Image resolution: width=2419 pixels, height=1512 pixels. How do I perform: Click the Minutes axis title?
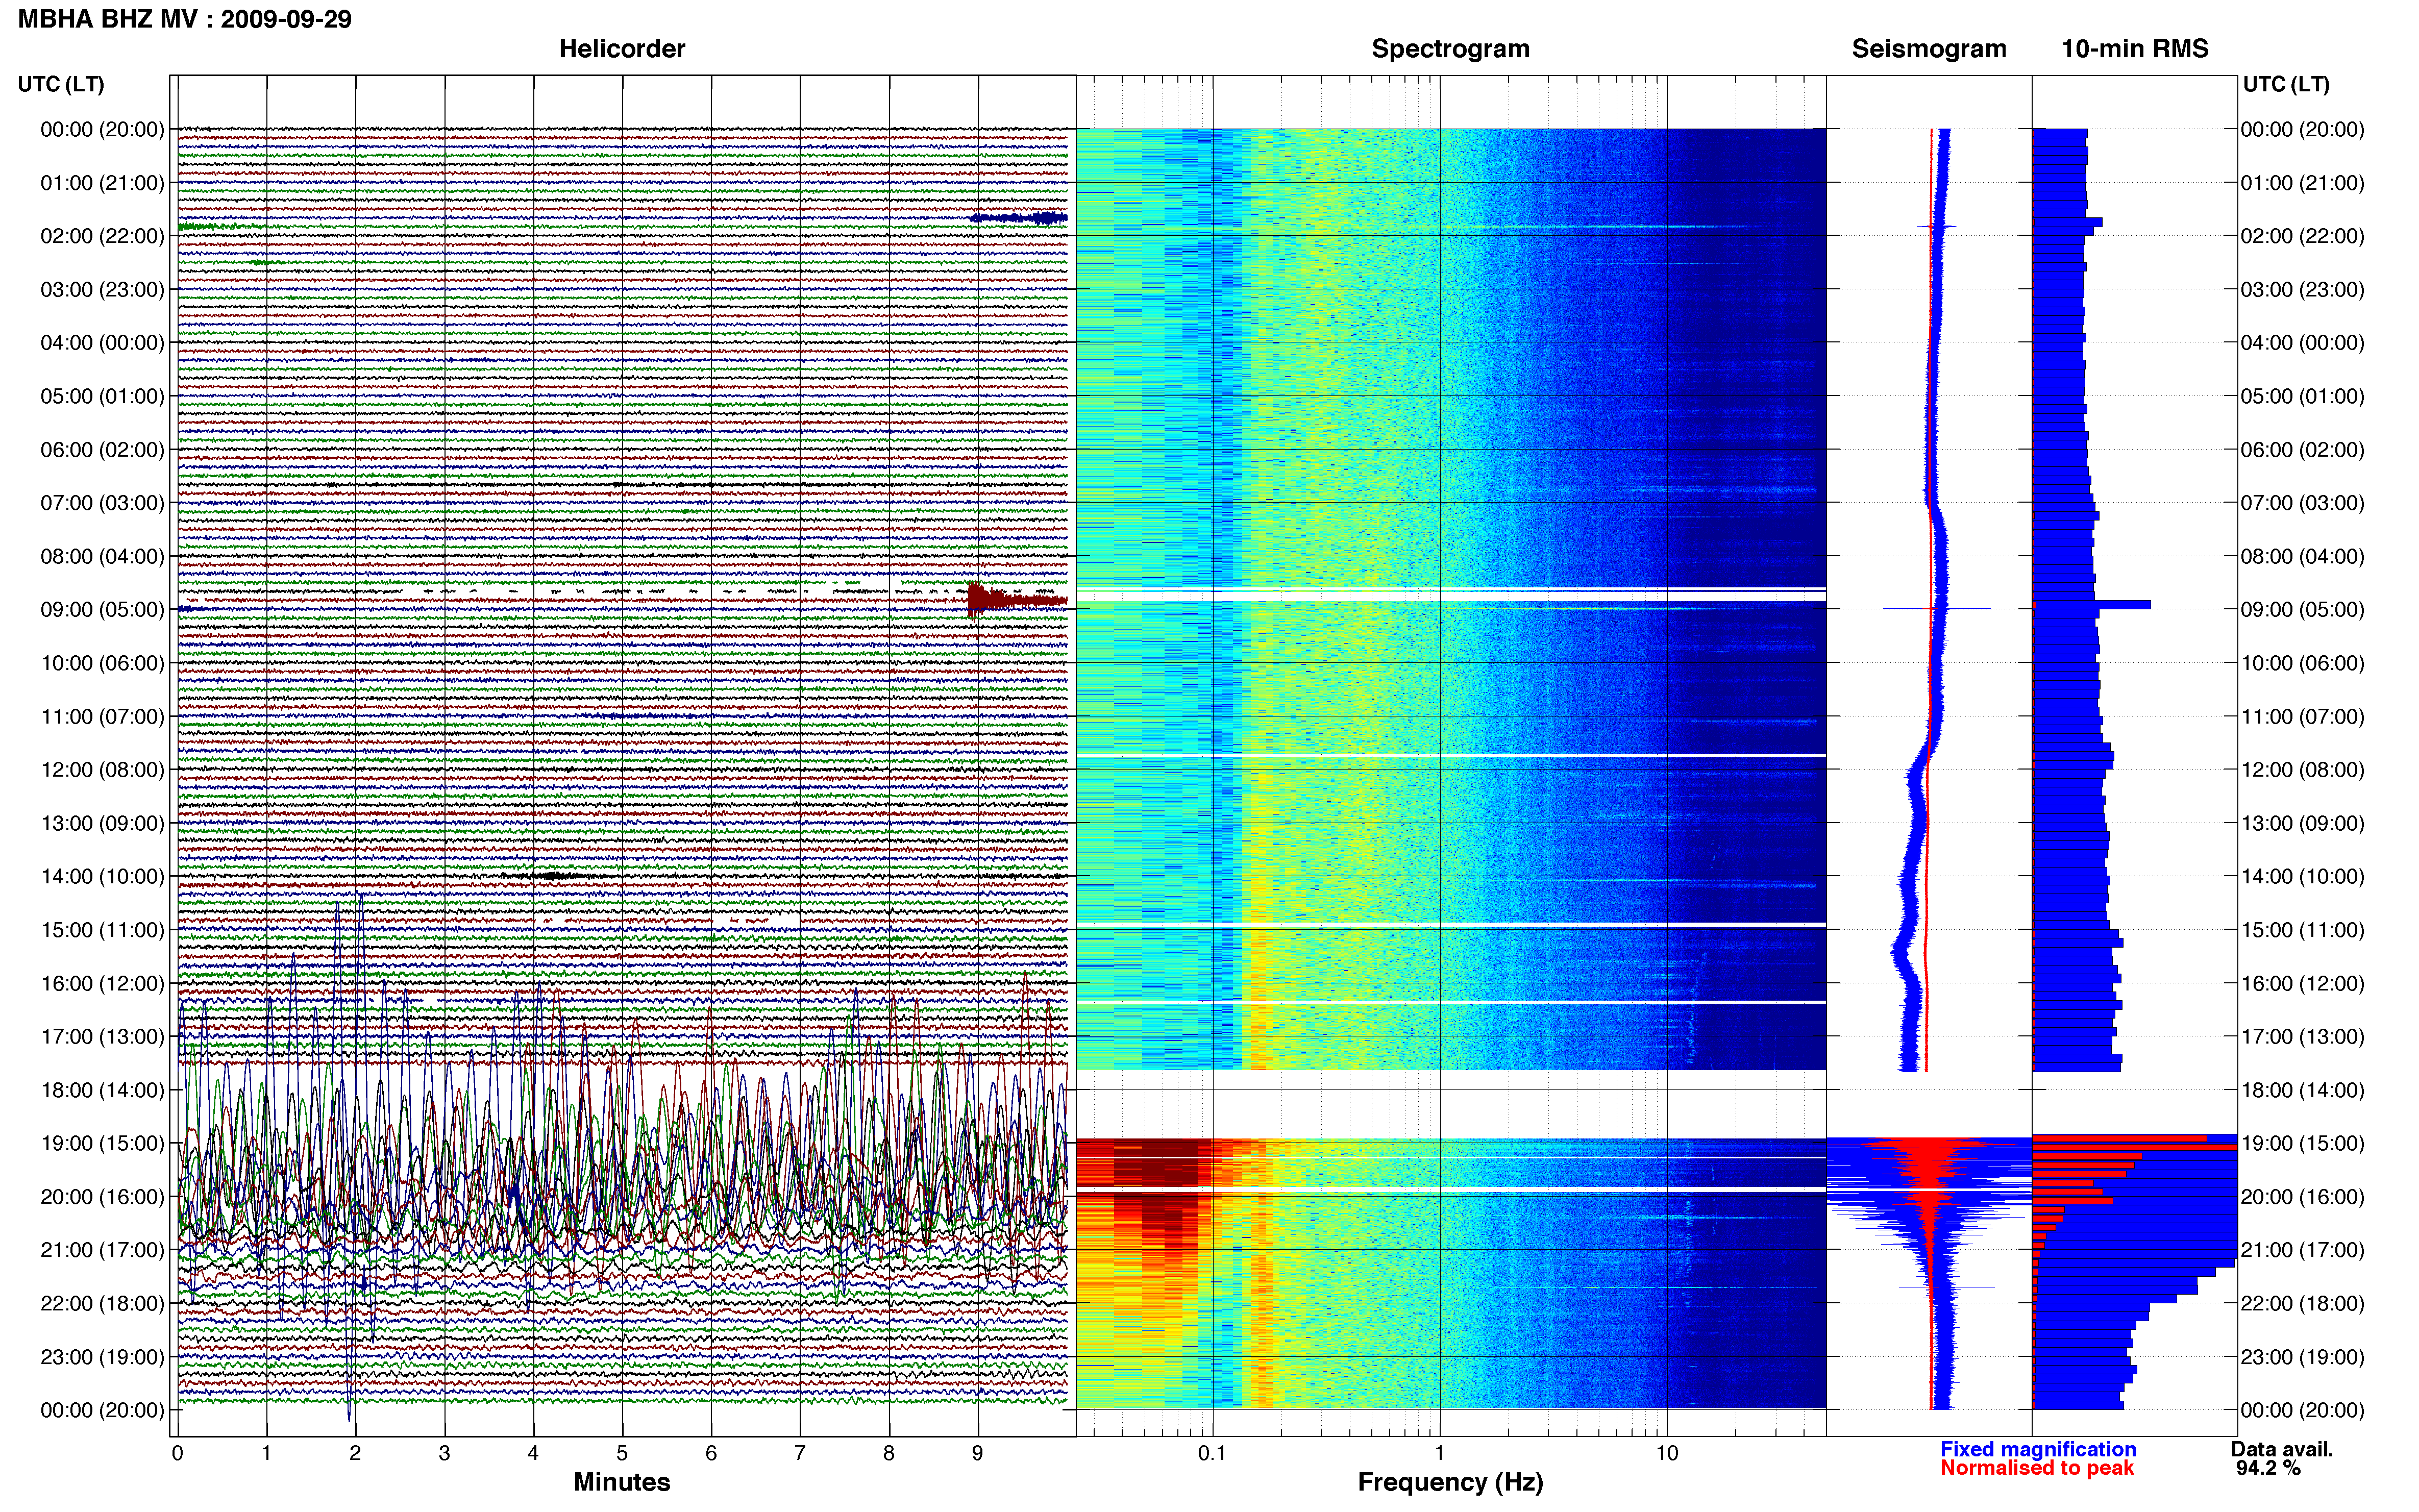coord(622,1482)
